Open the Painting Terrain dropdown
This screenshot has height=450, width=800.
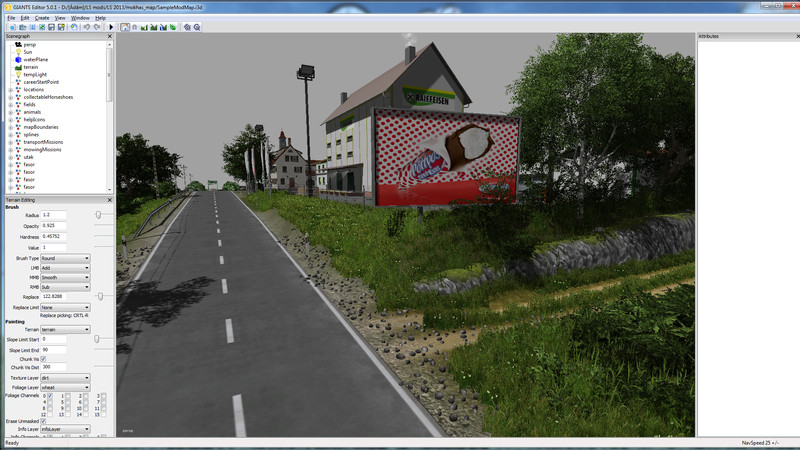65,330
